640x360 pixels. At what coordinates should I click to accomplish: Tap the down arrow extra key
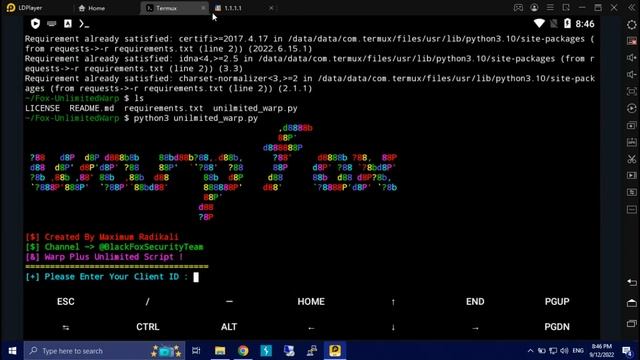click(393, 327)
